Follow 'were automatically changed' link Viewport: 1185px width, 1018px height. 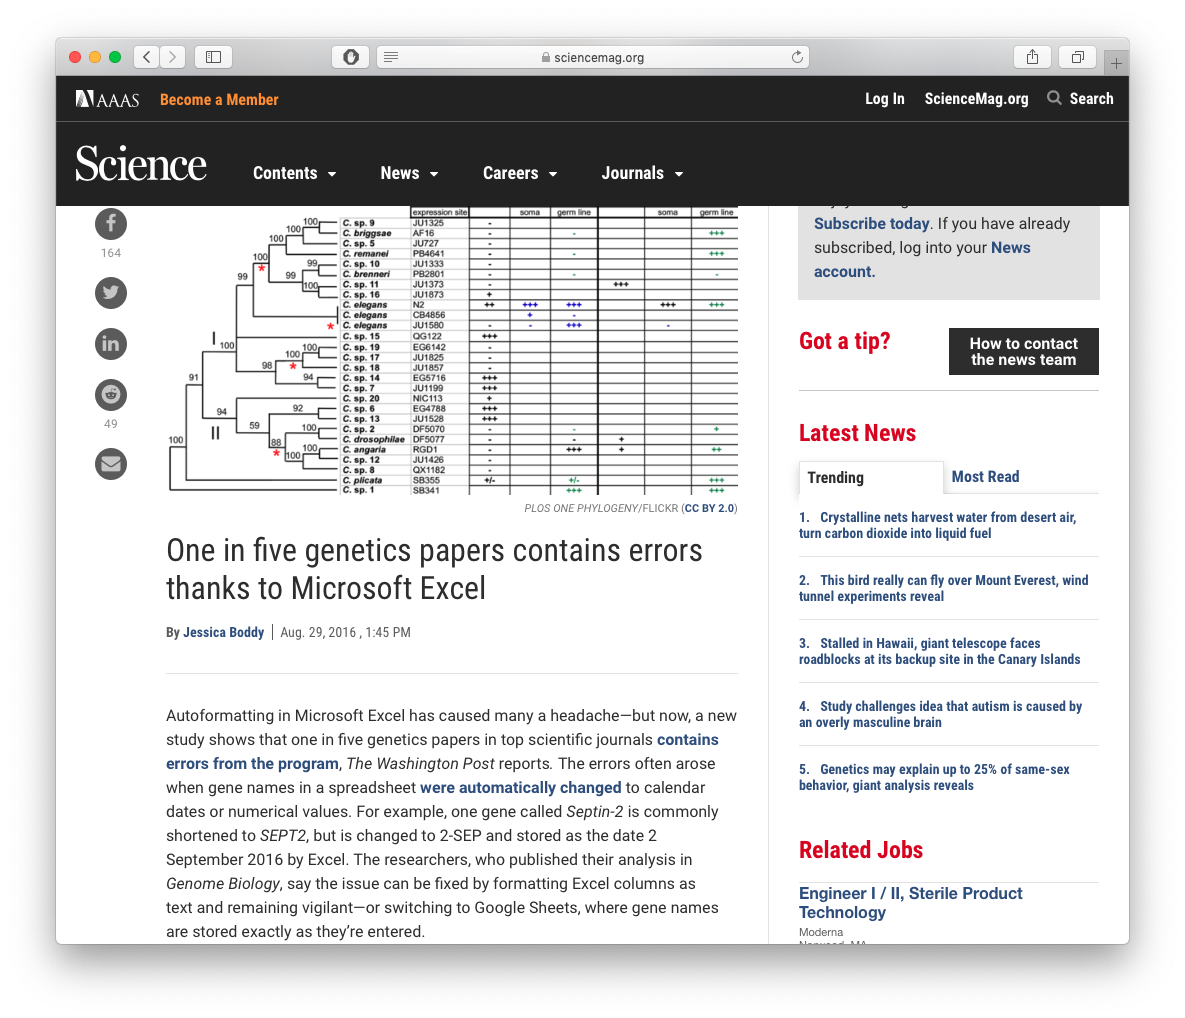click(521, 787)
